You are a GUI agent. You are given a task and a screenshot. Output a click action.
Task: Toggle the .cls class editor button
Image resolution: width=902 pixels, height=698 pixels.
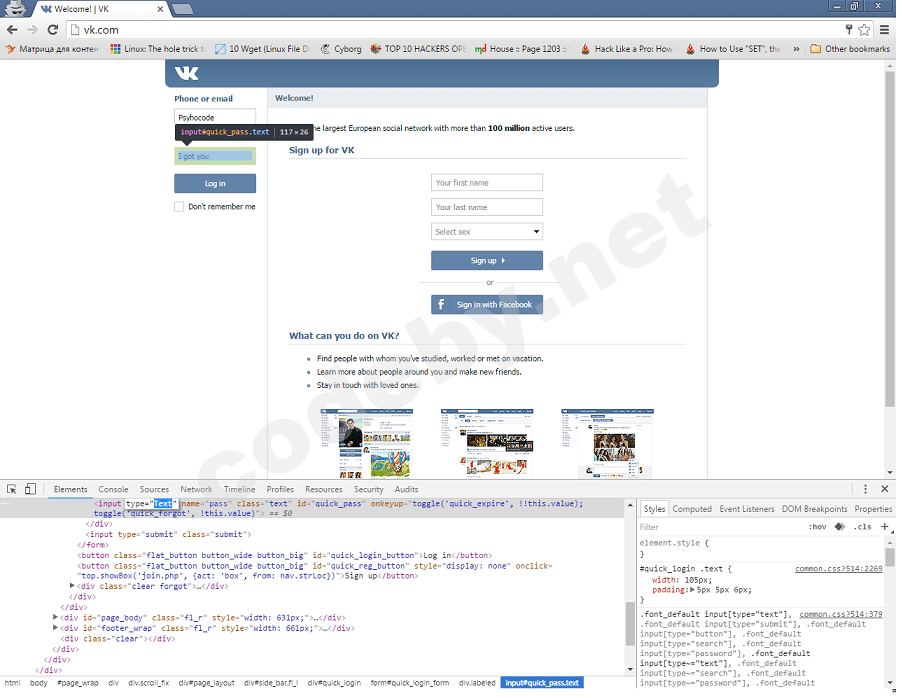862,527
